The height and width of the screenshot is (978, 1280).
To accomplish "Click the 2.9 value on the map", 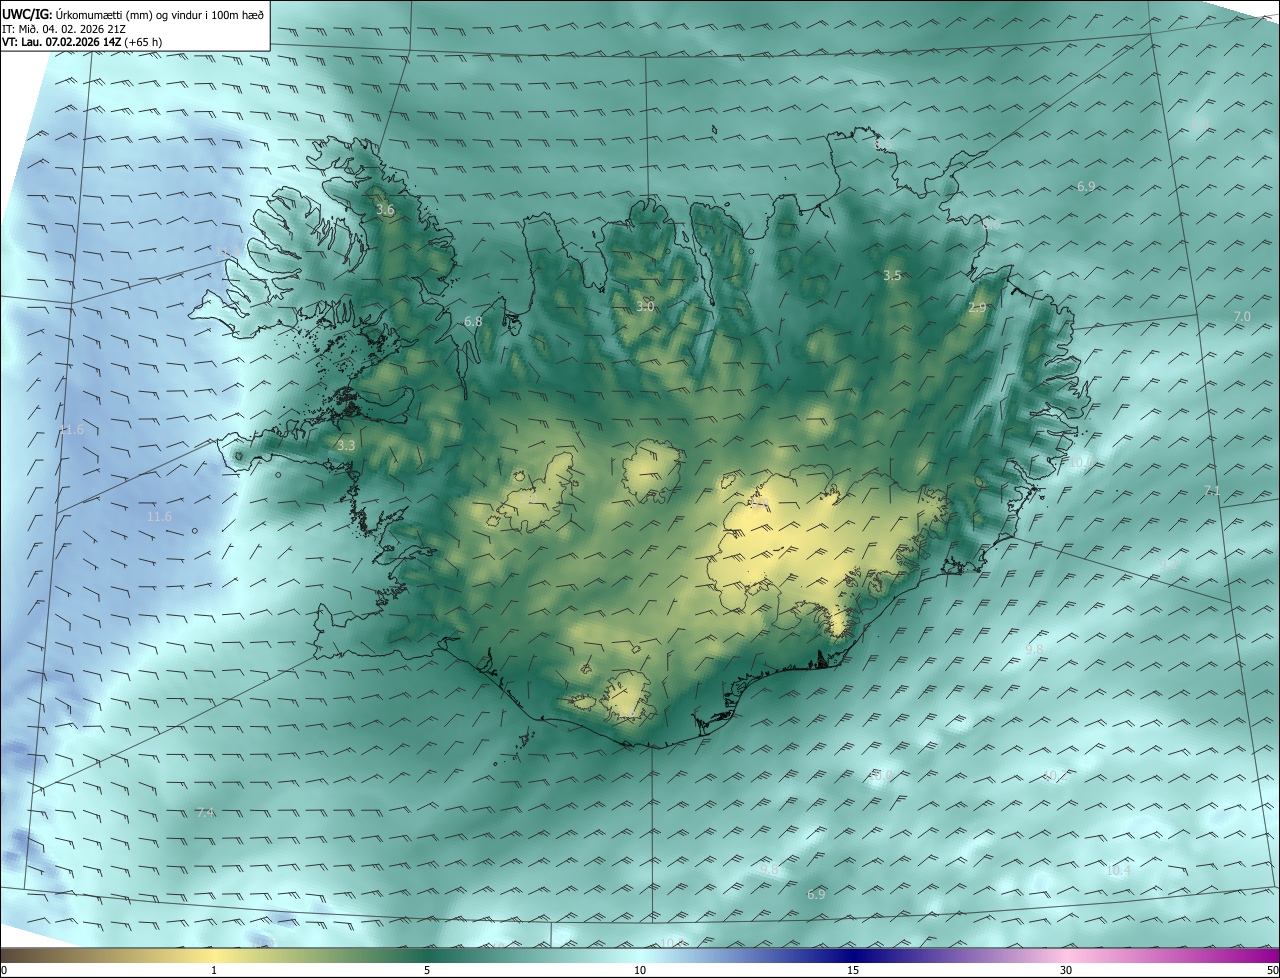I will click(977, 308).
